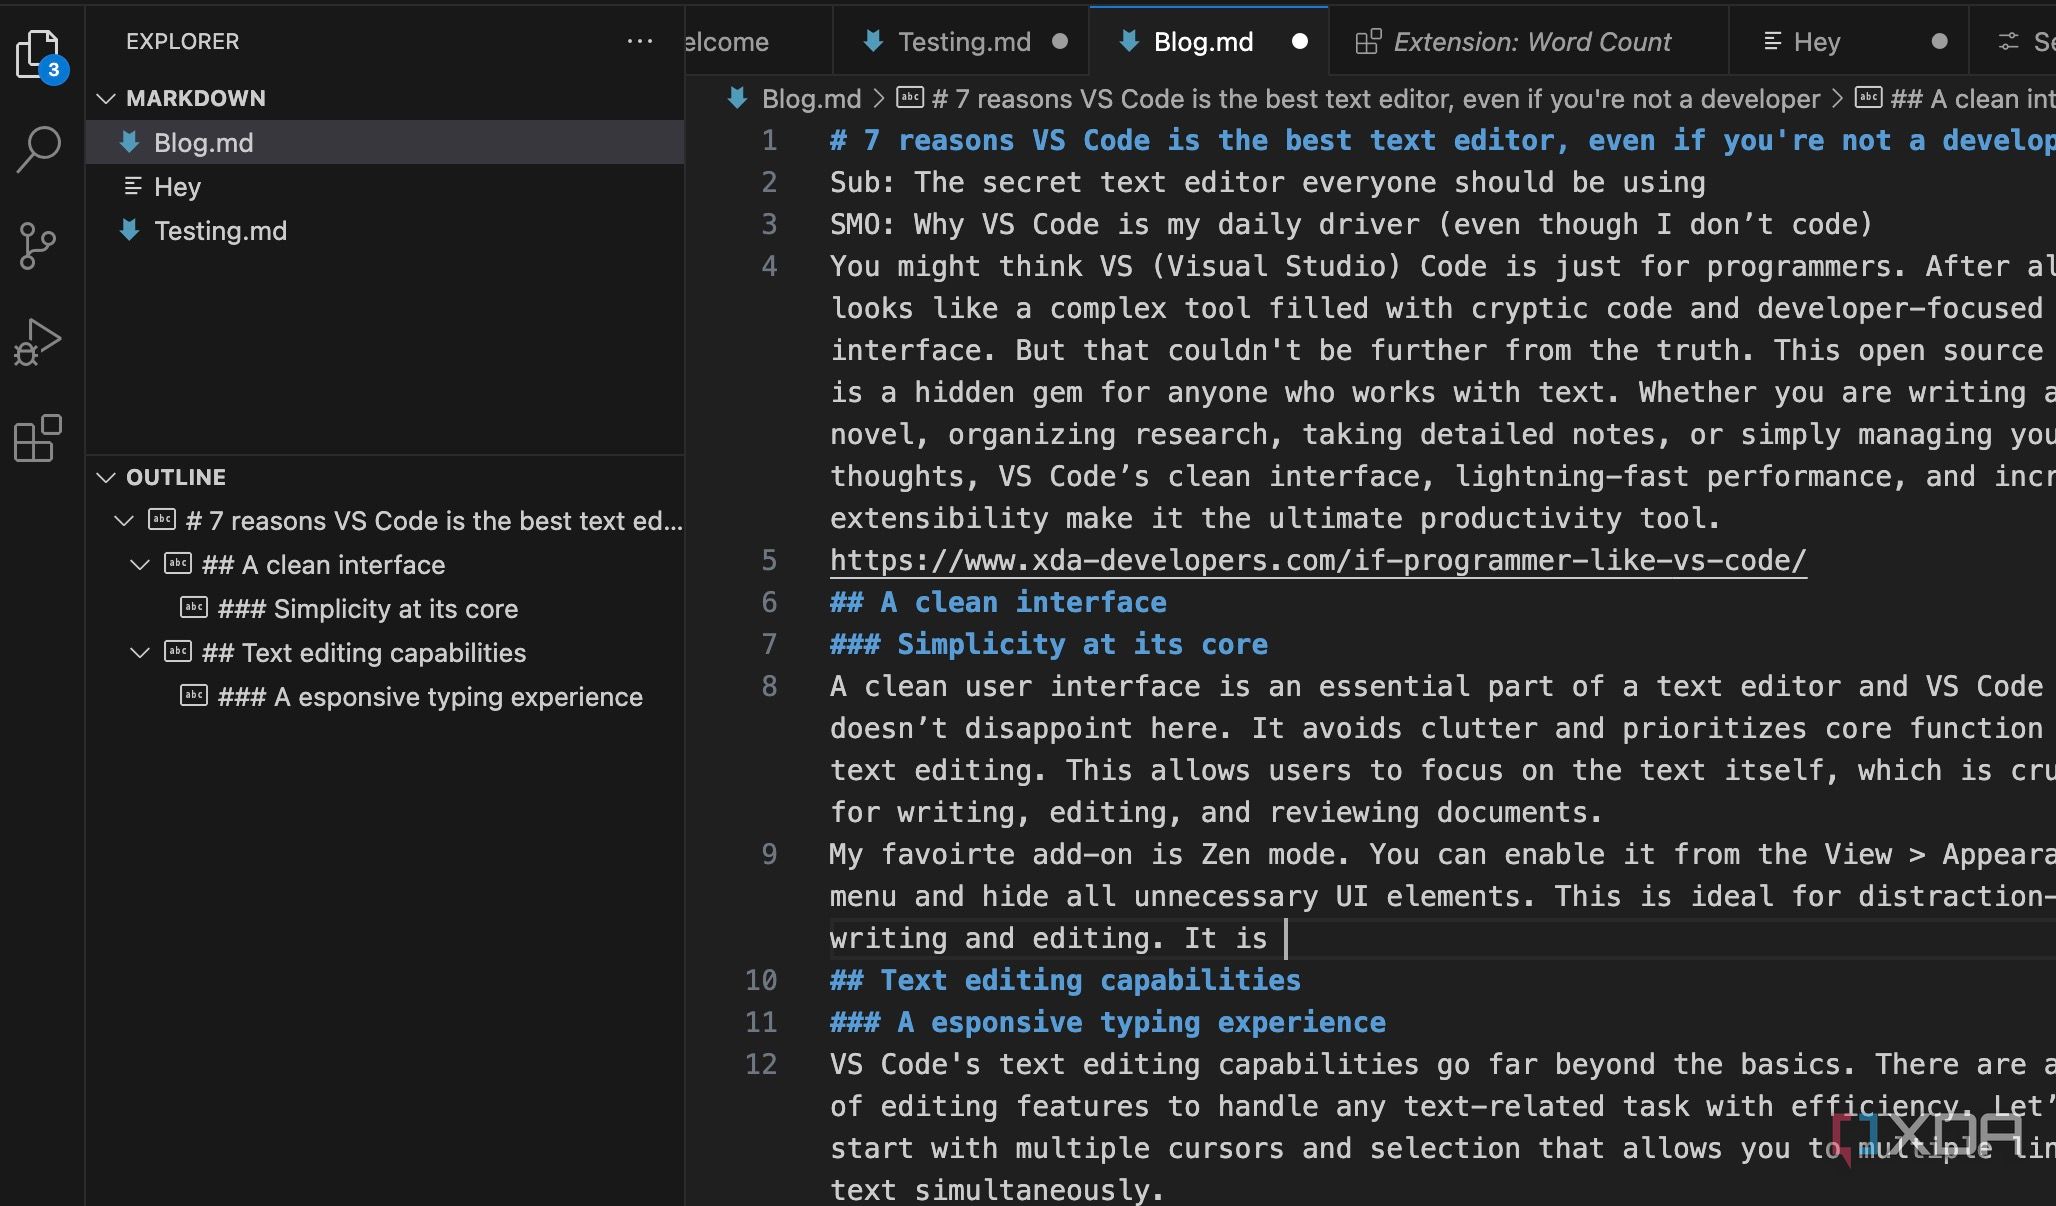The height and width of the screenshot is (1206, 2056).
Task: Click the markdown download icon beside Blog.md breadcrumb
Action: (738, 99)
